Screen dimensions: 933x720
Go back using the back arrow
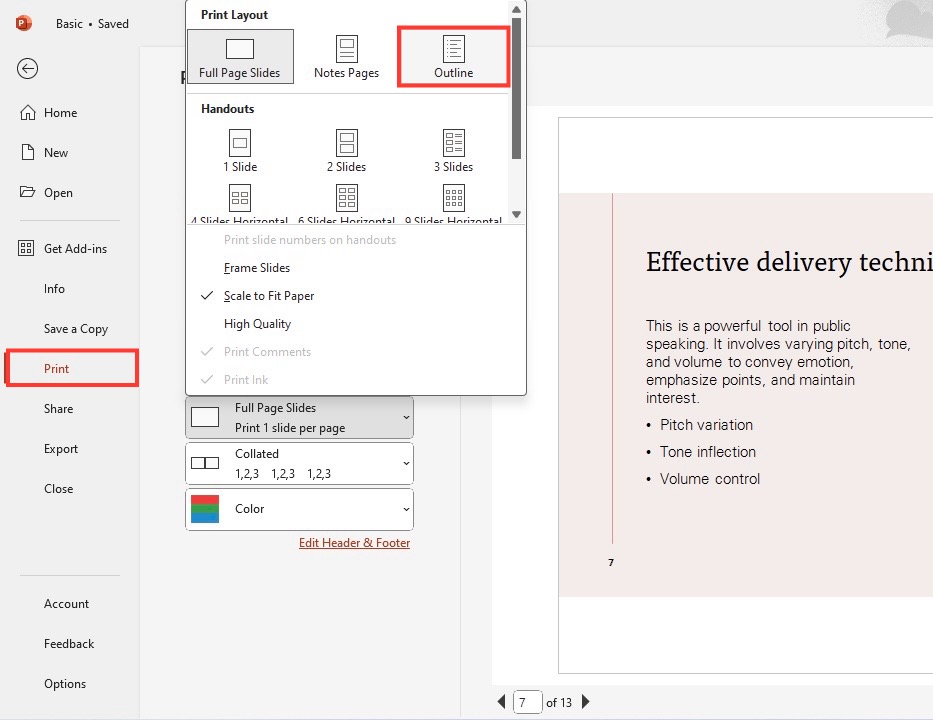coord(27,68)
